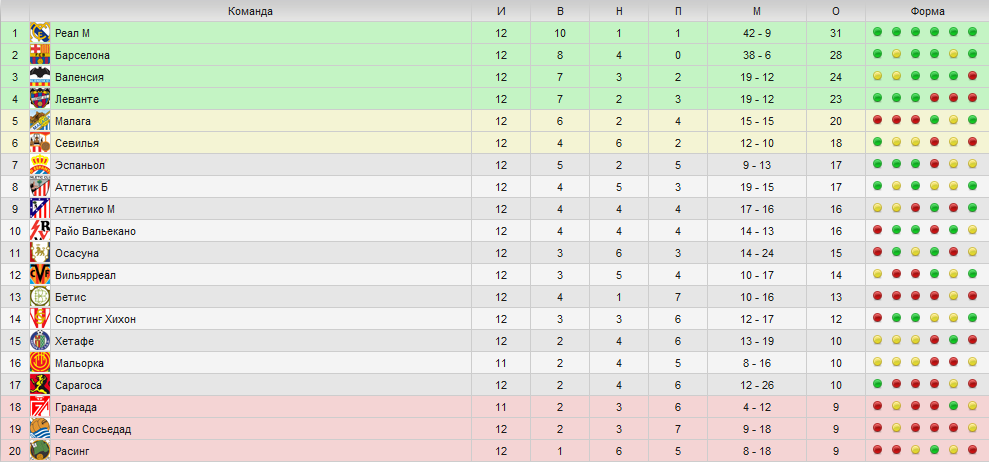Click Гранада's green form dot
Image resolution: width=989 pixels, height=462 pixels.
pos(954,406)
